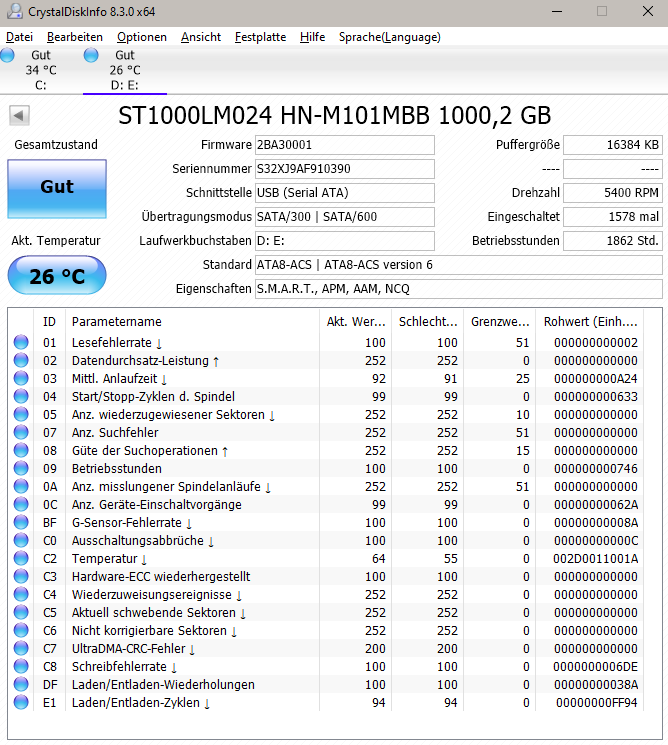This screenshot has height=745, width=668.
Task: Click status icon for Wiederzuweisungsereignisse row
Action: pos(21,594)
